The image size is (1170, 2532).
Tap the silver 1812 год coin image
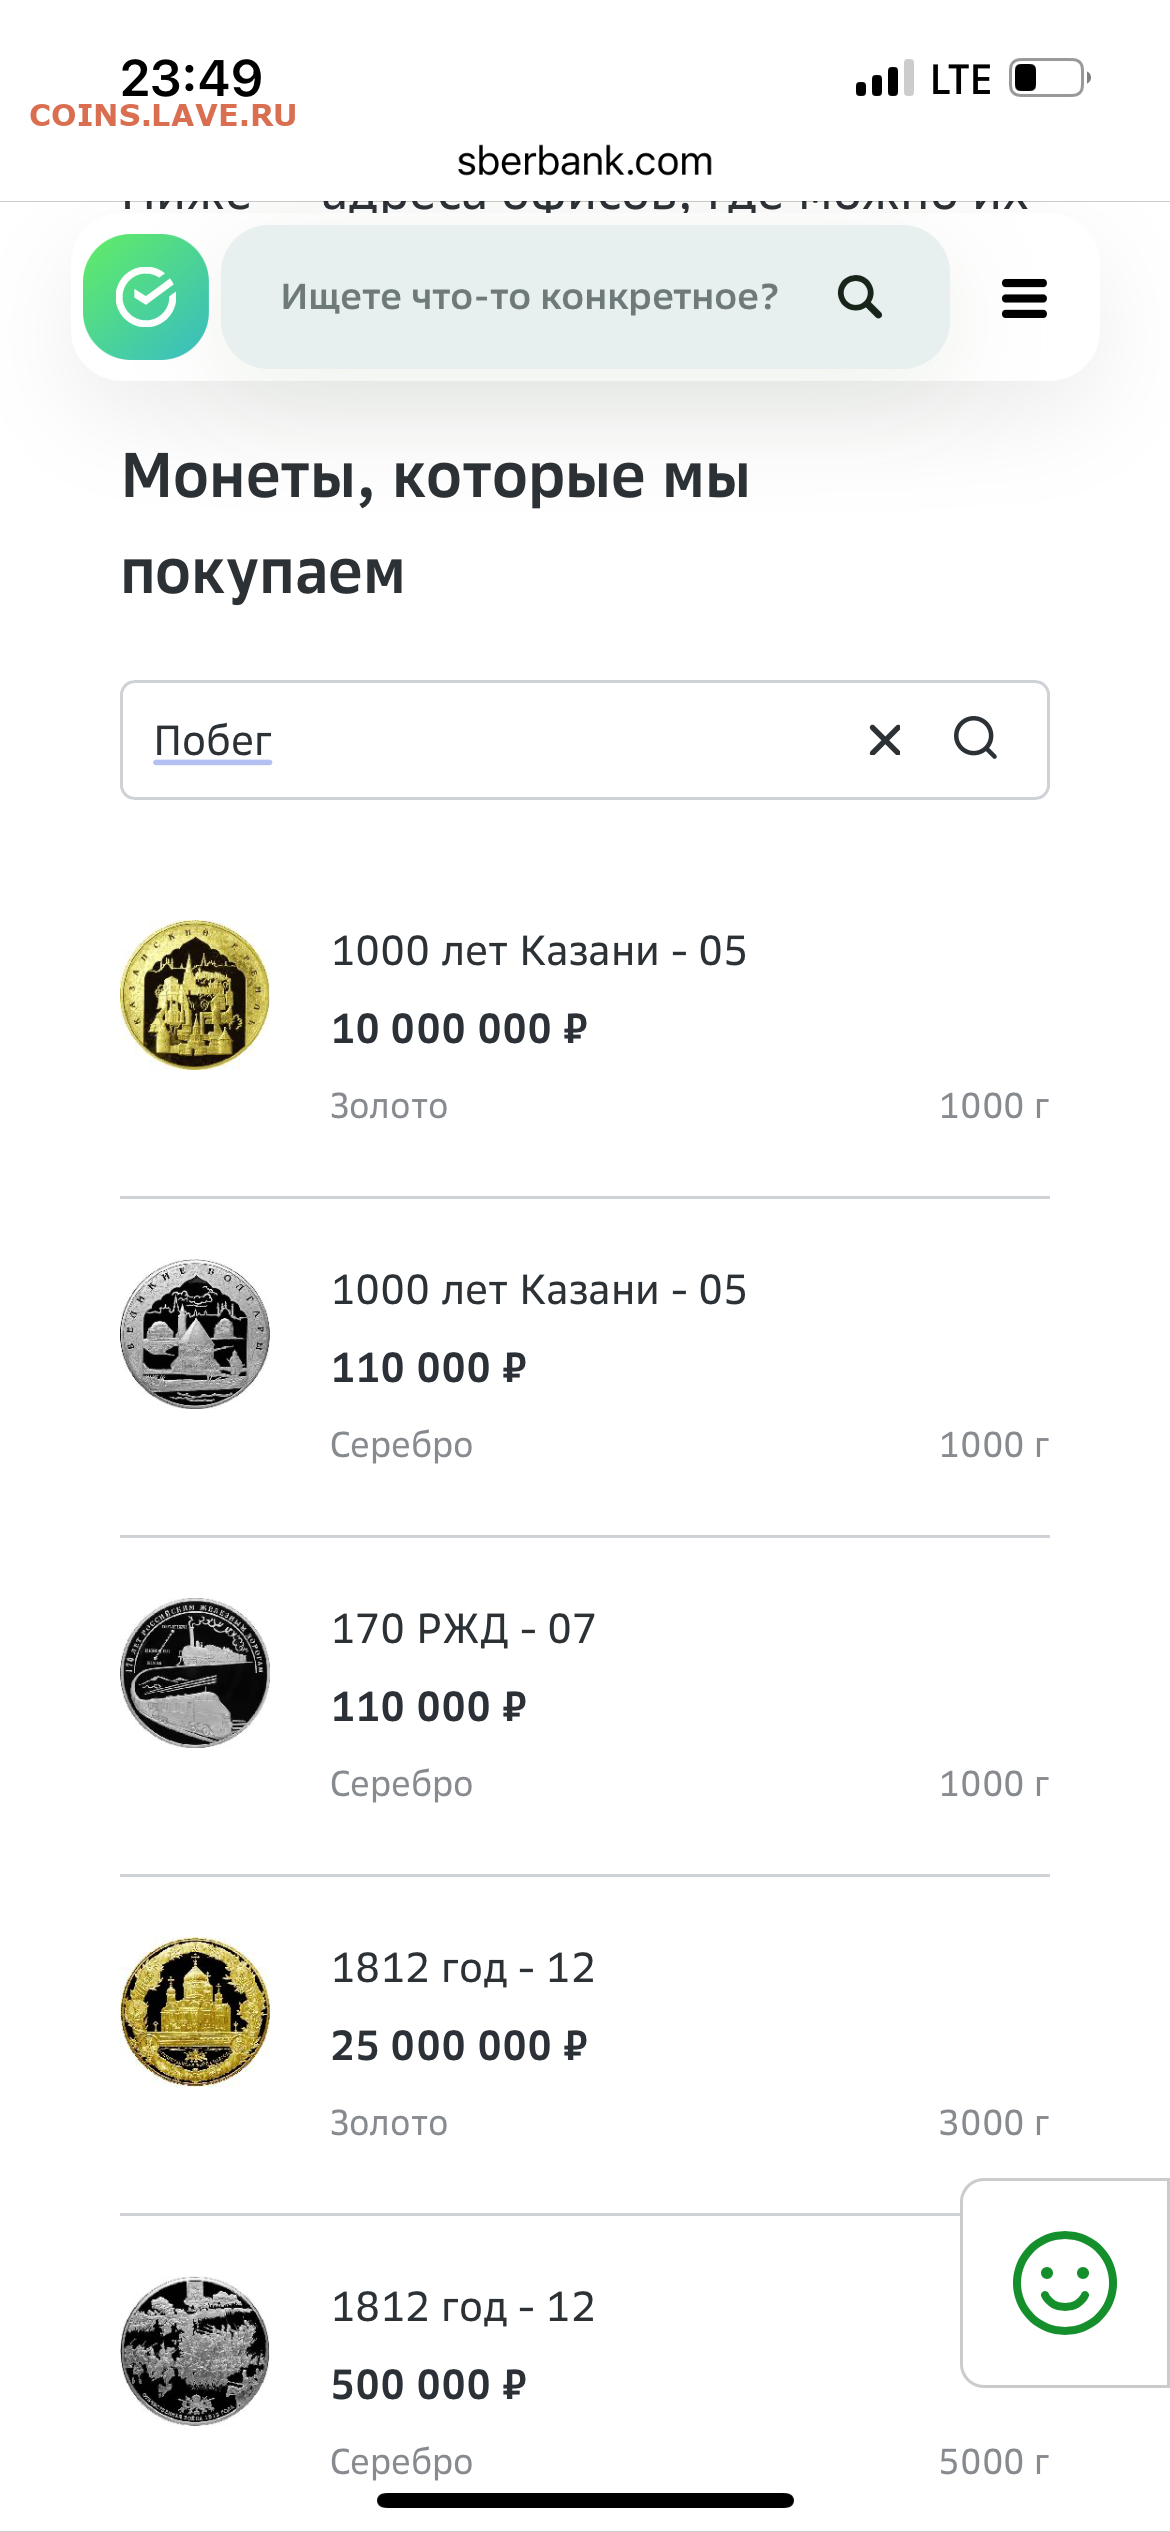(195, 2351)
